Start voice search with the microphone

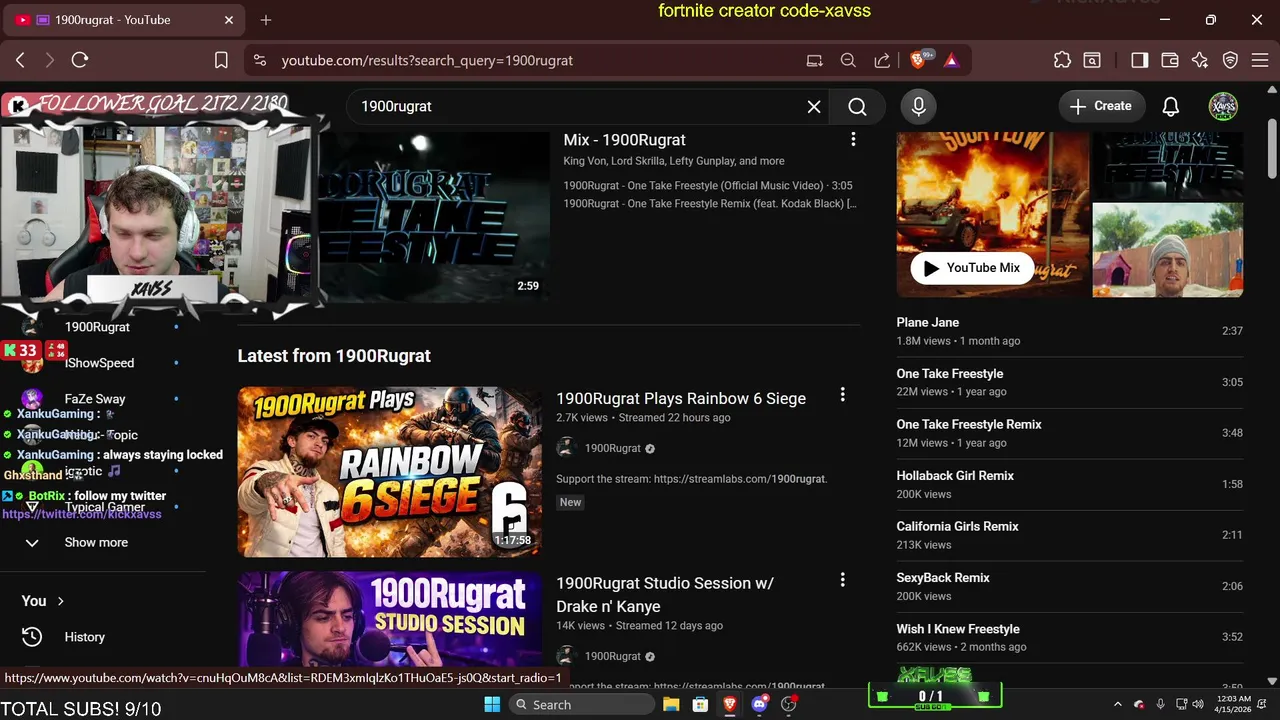coord(918,106)
